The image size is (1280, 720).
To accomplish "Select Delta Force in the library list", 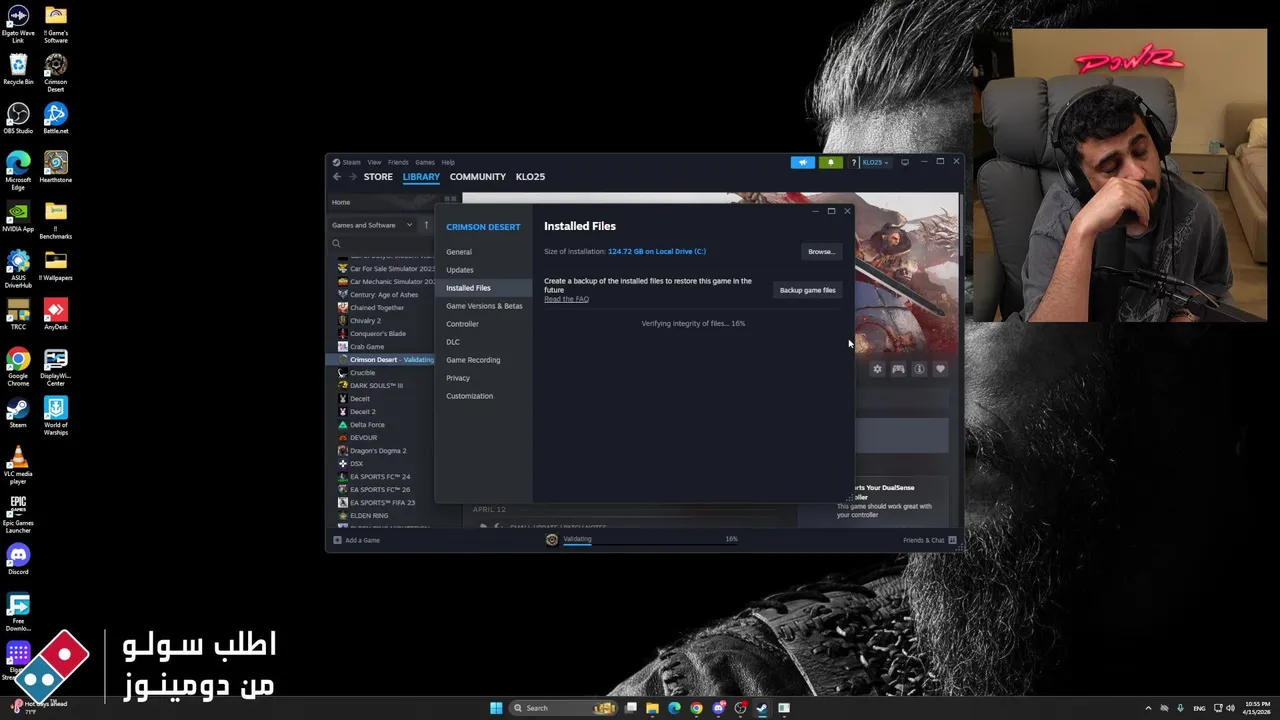I will coord(367,425).
